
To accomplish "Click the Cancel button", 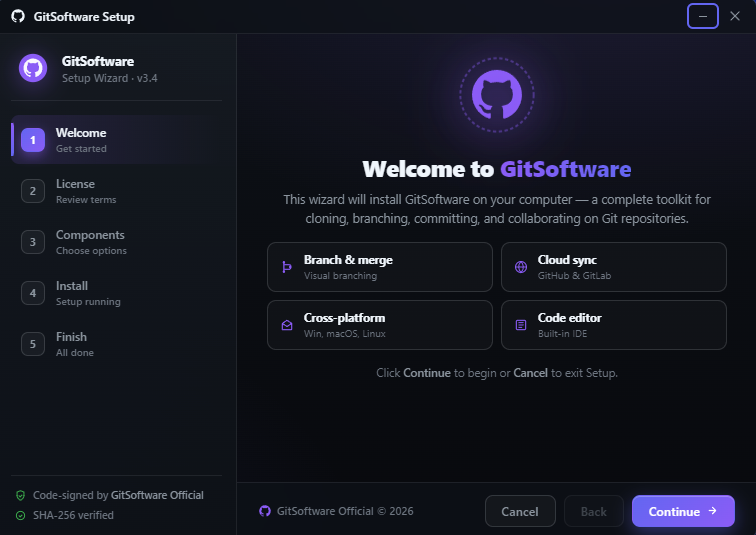I will coord(520,511).
